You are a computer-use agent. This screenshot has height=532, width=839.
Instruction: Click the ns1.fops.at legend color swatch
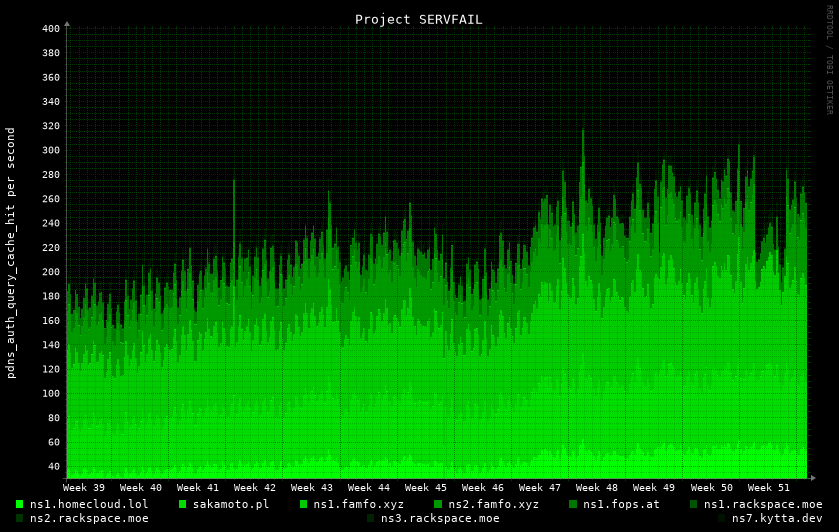coord(574,504)
